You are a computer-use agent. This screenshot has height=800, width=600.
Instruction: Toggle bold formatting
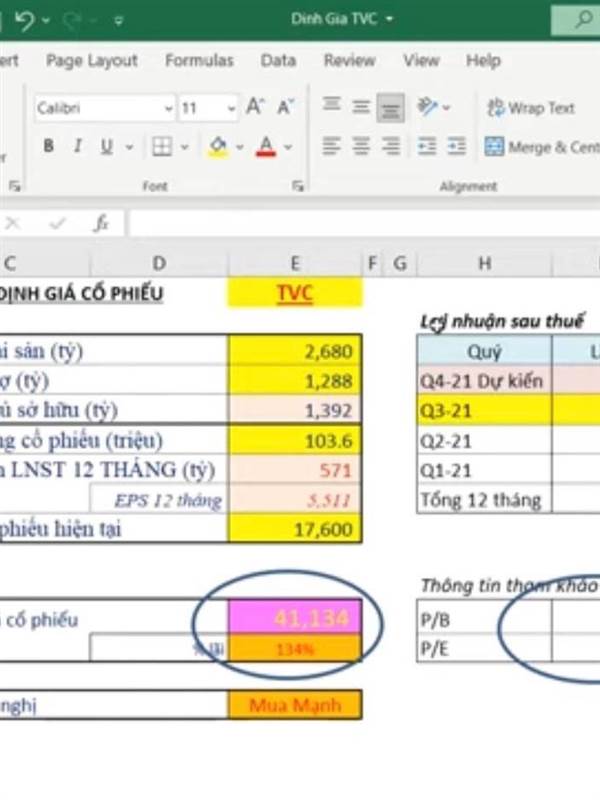coord(48,146)
